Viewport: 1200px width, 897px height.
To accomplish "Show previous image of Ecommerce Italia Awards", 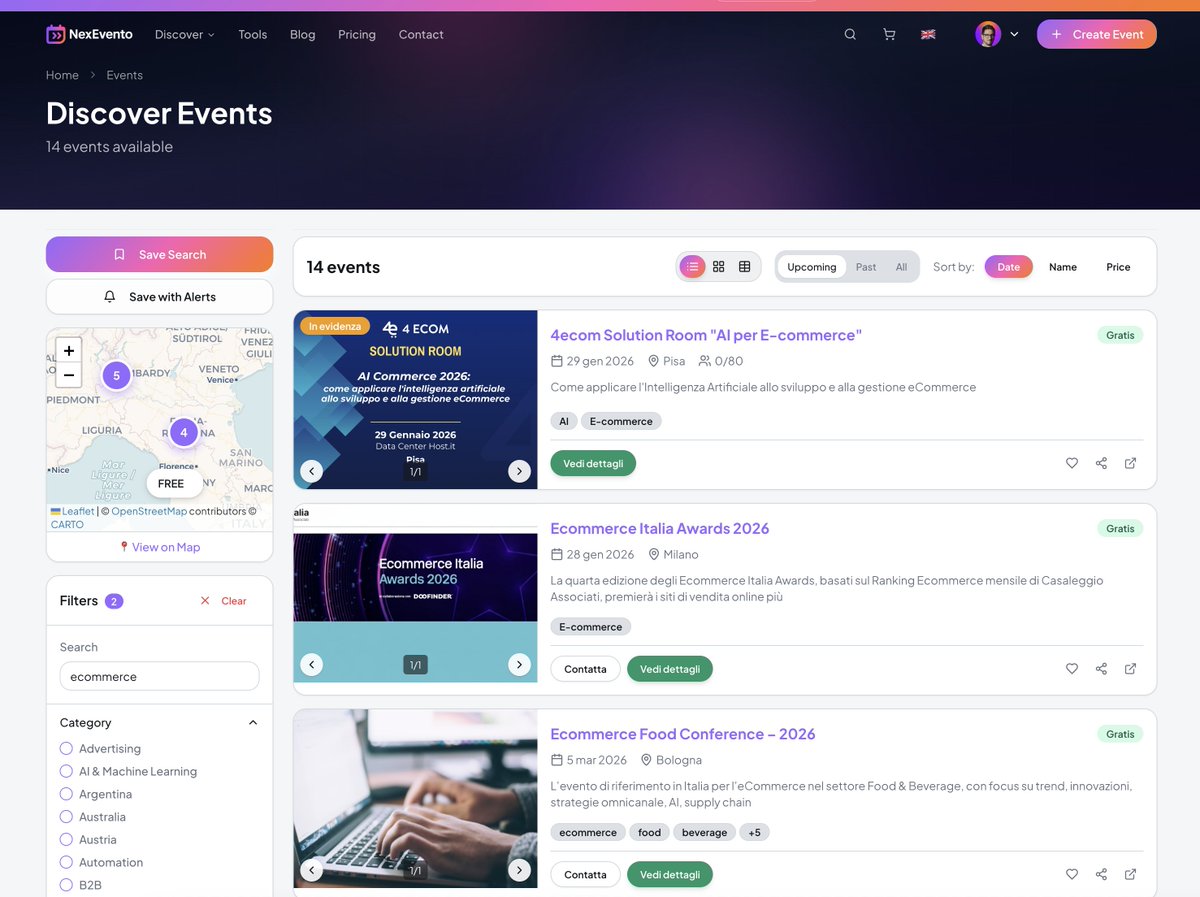I will click(312, 664).
